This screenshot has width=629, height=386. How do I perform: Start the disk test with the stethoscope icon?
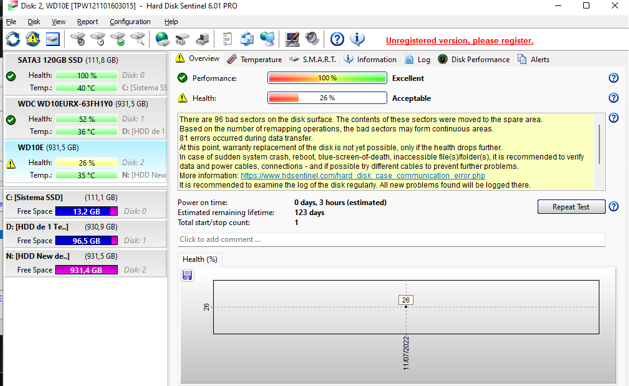point(78,39)
